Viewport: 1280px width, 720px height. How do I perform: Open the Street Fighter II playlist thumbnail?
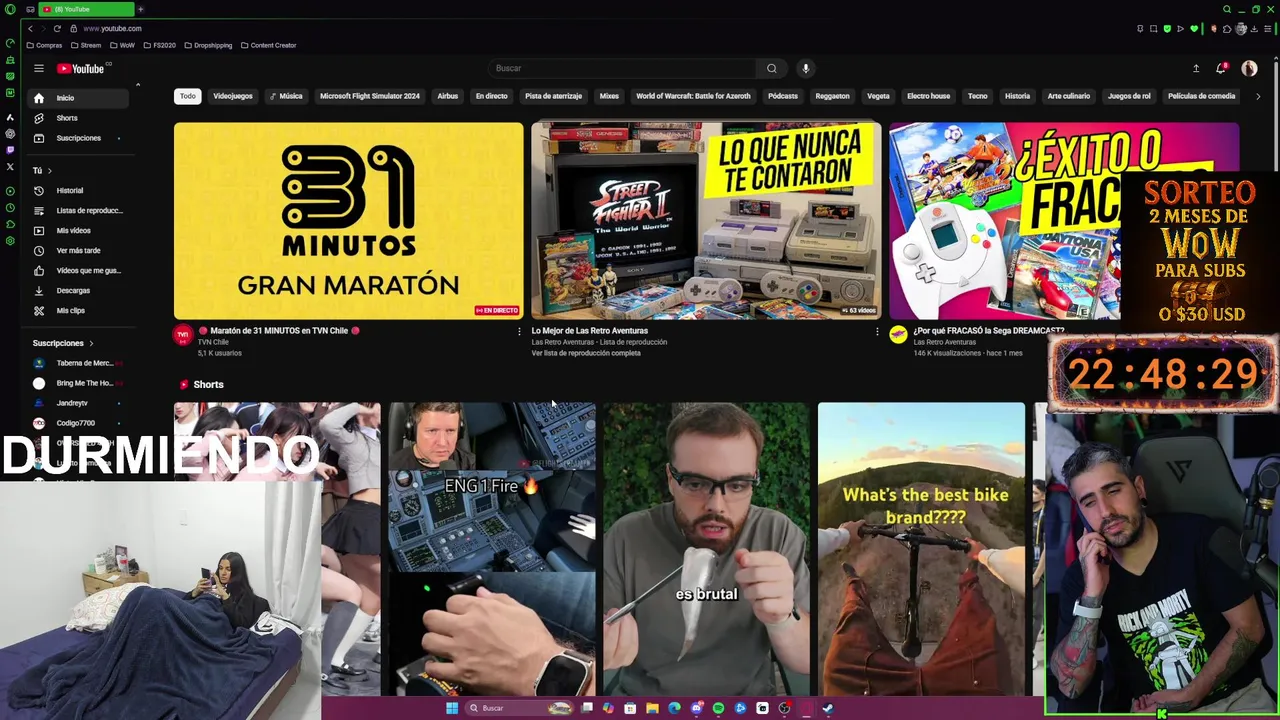tap(706, 221)
